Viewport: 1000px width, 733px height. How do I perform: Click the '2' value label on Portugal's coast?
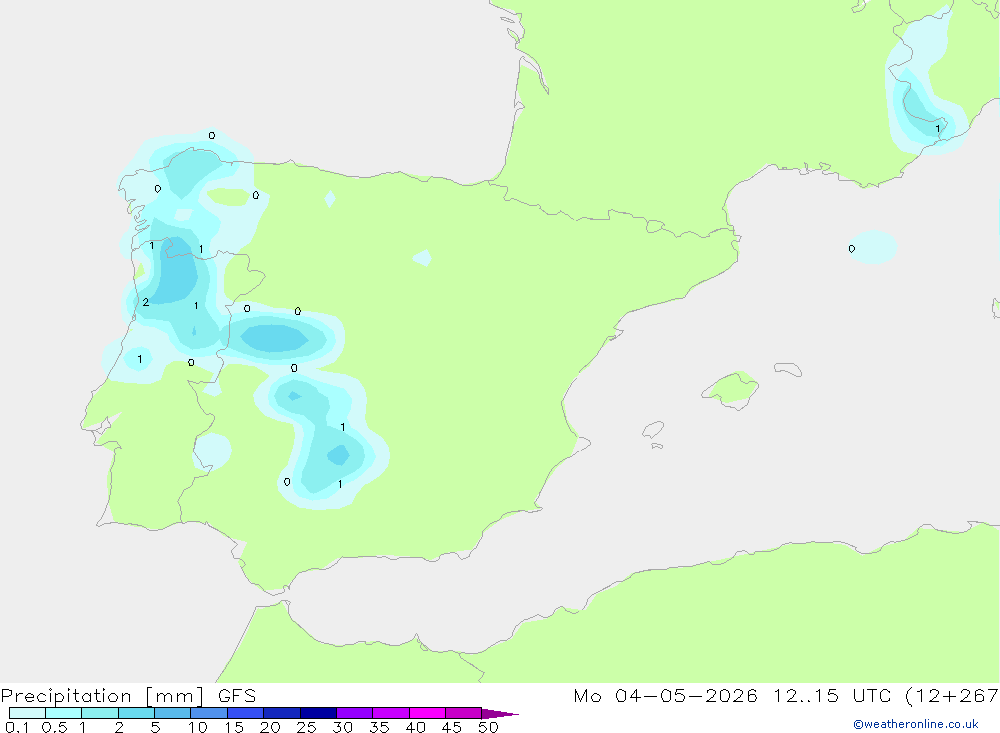tap(146, 302)
